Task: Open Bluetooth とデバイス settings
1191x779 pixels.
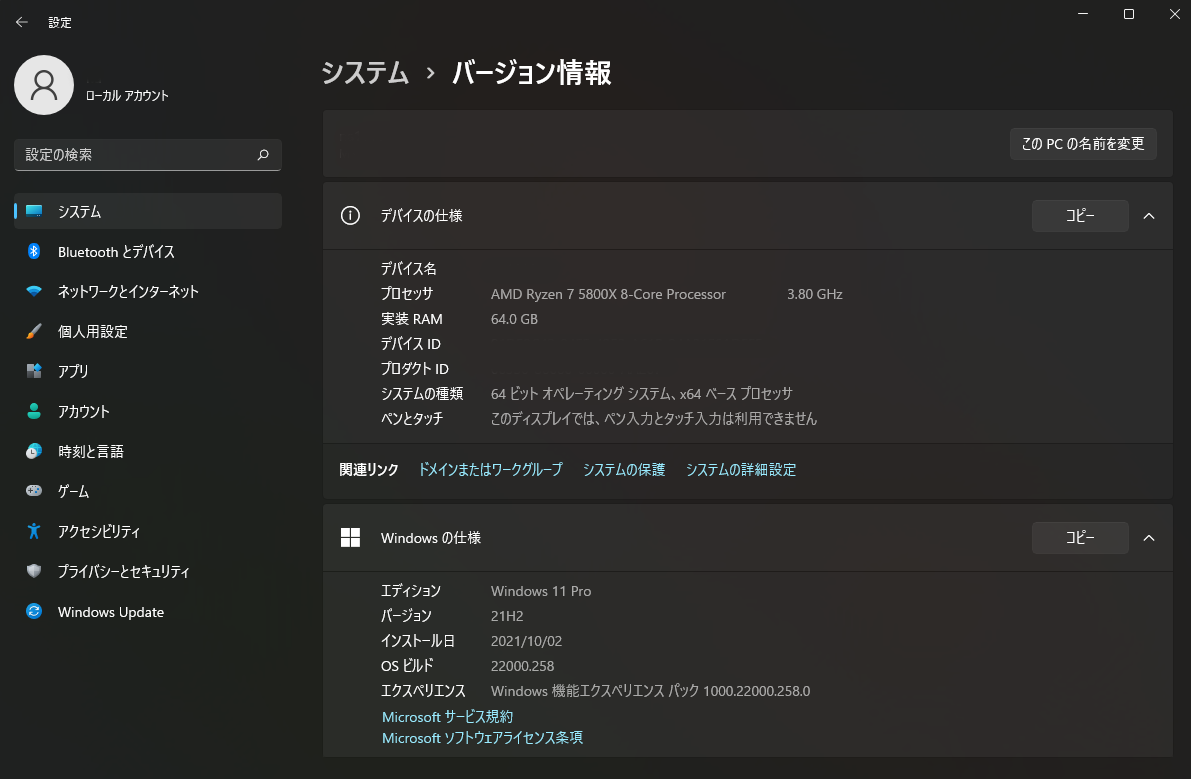Action: tap(148, 251)
